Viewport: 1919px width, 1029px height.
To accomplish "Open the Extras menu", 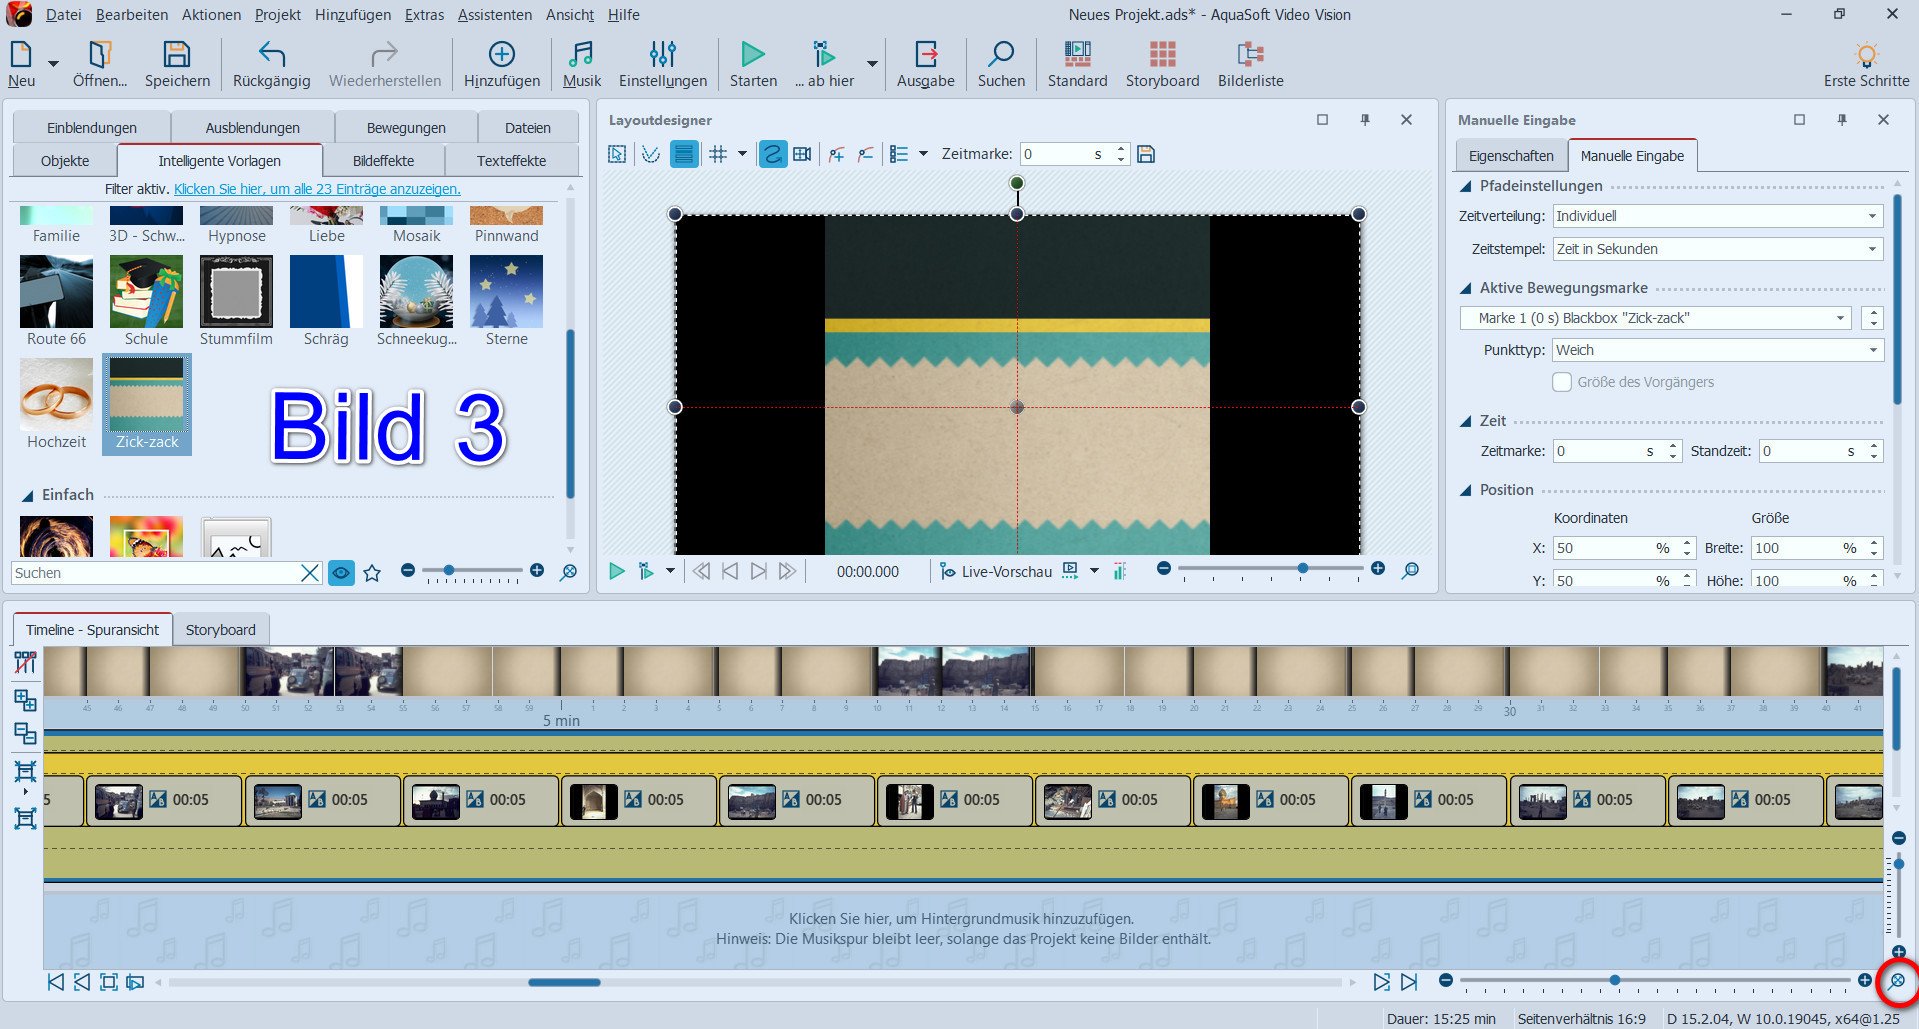I will 424,15.
